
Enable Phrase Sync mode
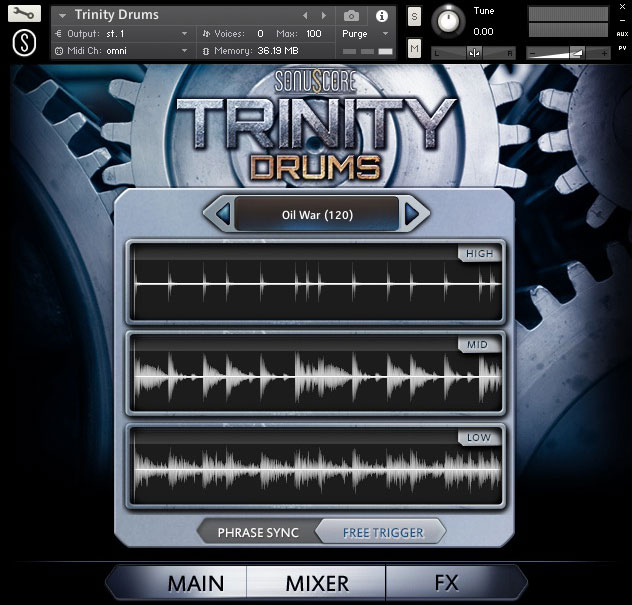pos(258,532)
